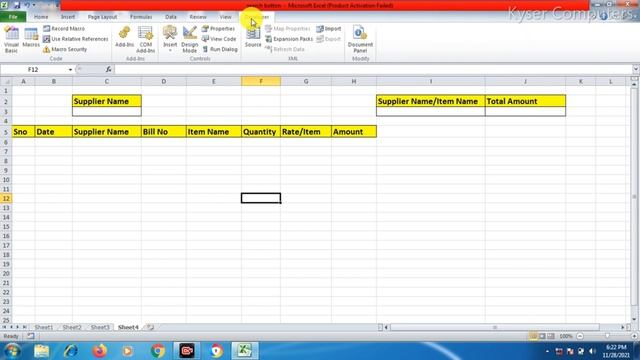Select the Sno header cell
640x360 pixels.
pyautogui.click(x=23, y=132)
